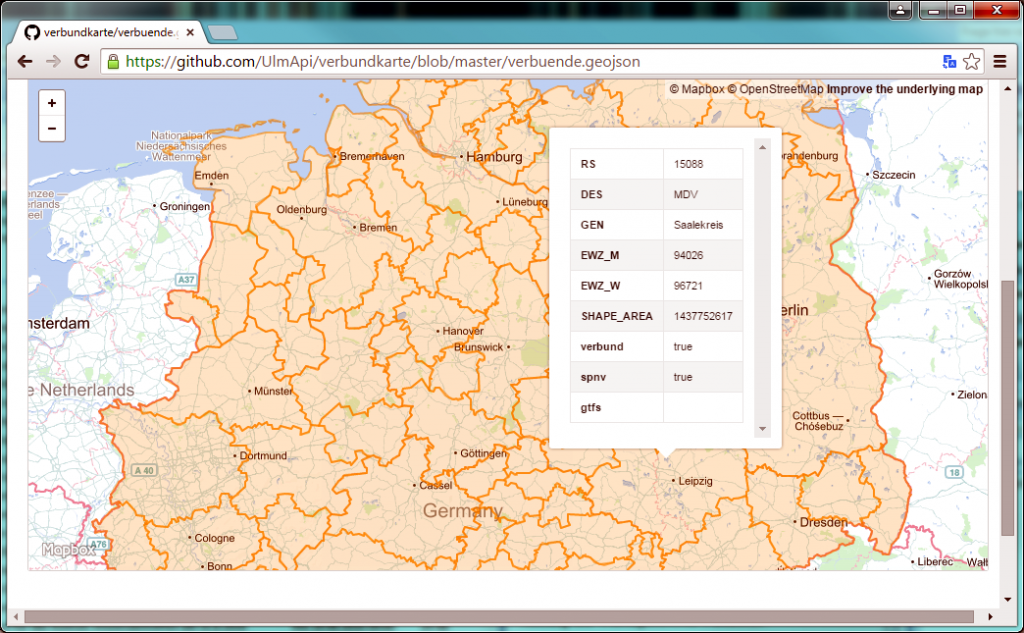The image size is (1024, 633).
Task: Reload the page with the refresh icon
Action: click(82, 62)
